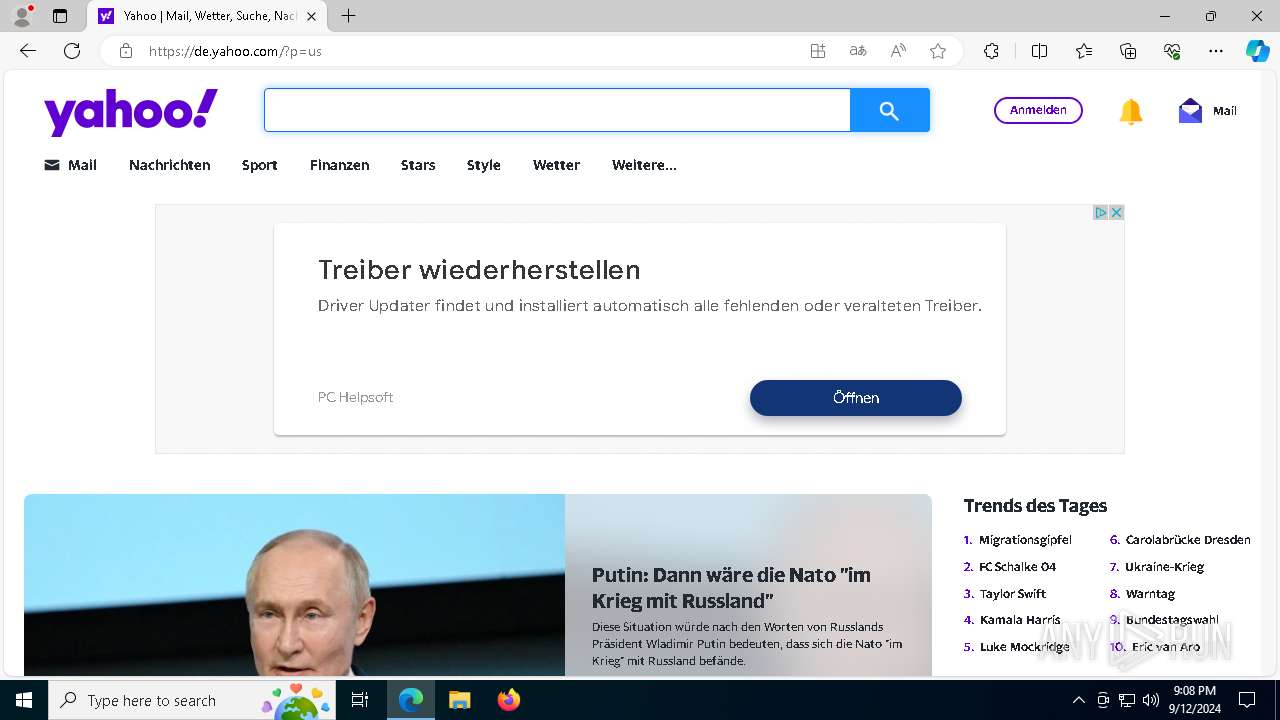The image size is (1280, 720).
Task: Open the Wetter section
Action: tap(556, 165)
